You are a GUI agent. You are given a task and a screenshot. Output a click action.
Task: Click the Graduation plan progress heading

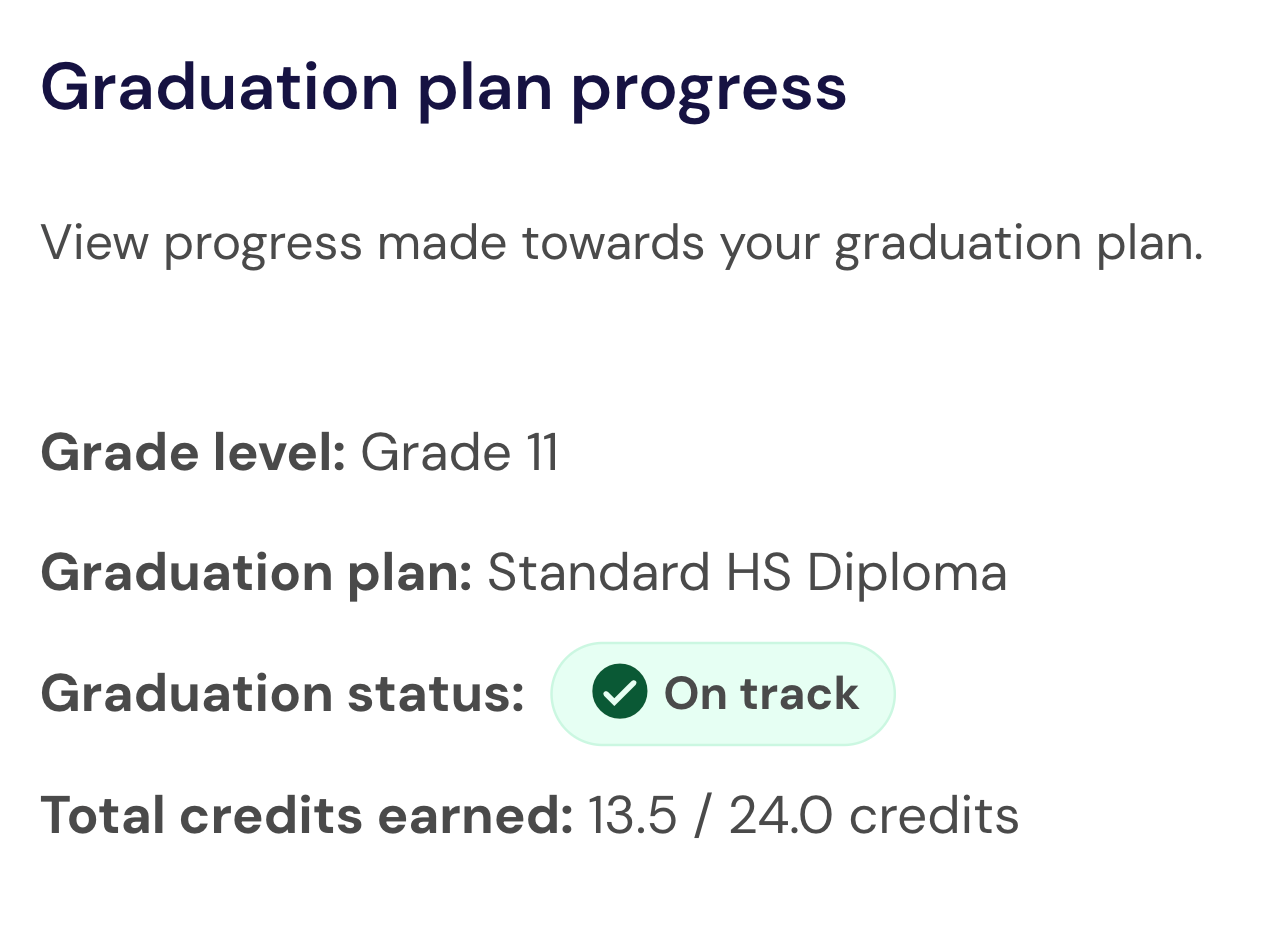443,88
